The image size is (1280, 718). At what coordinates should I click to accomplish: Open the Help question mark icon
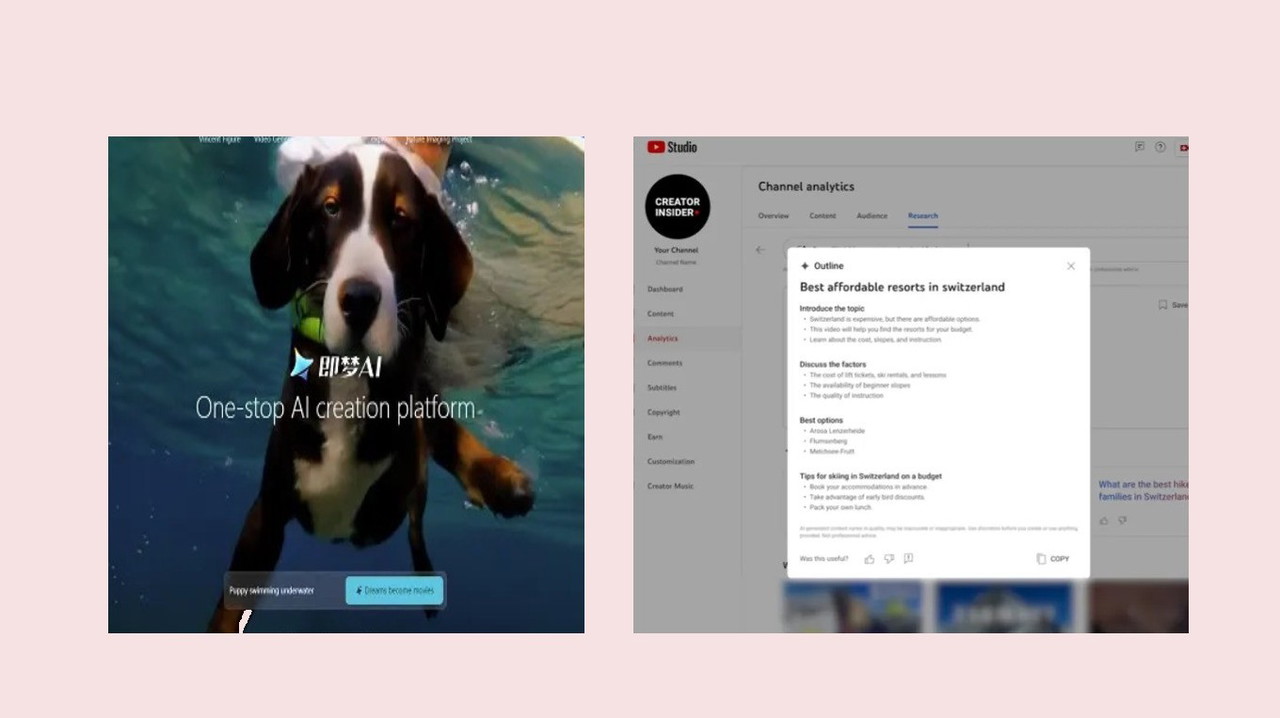pyautogui.click(x=1160, y=147)
